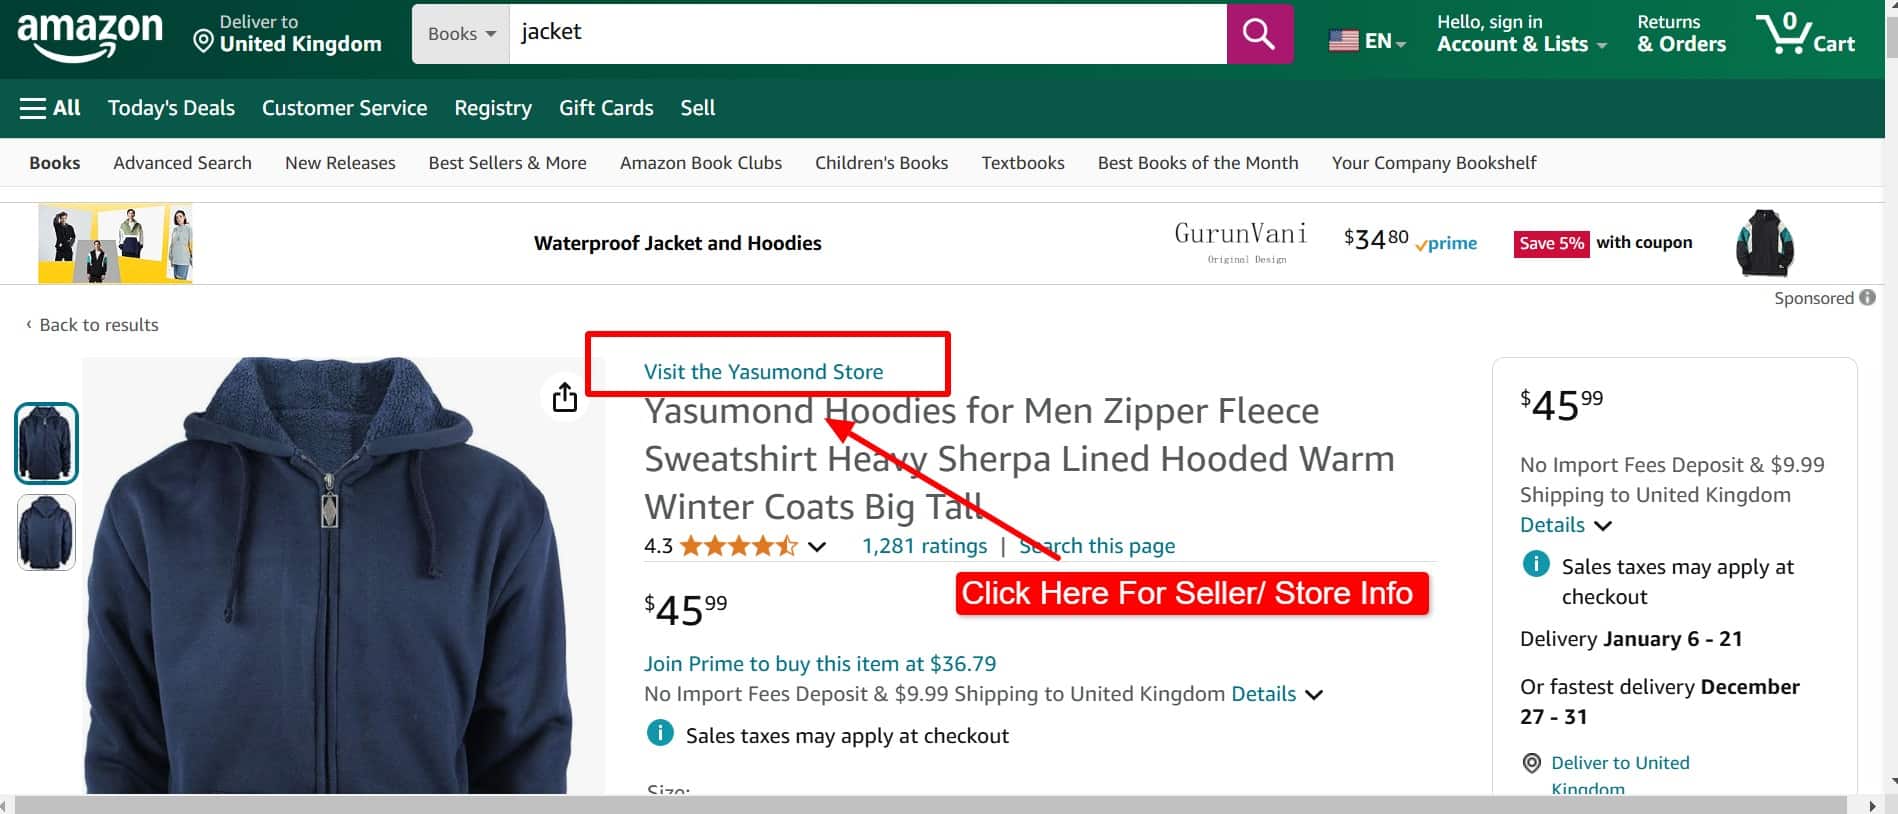The width and height of the screenshot is (1898, 814).
Task: Click Join Prime to buy this item link
Action: 820,664
